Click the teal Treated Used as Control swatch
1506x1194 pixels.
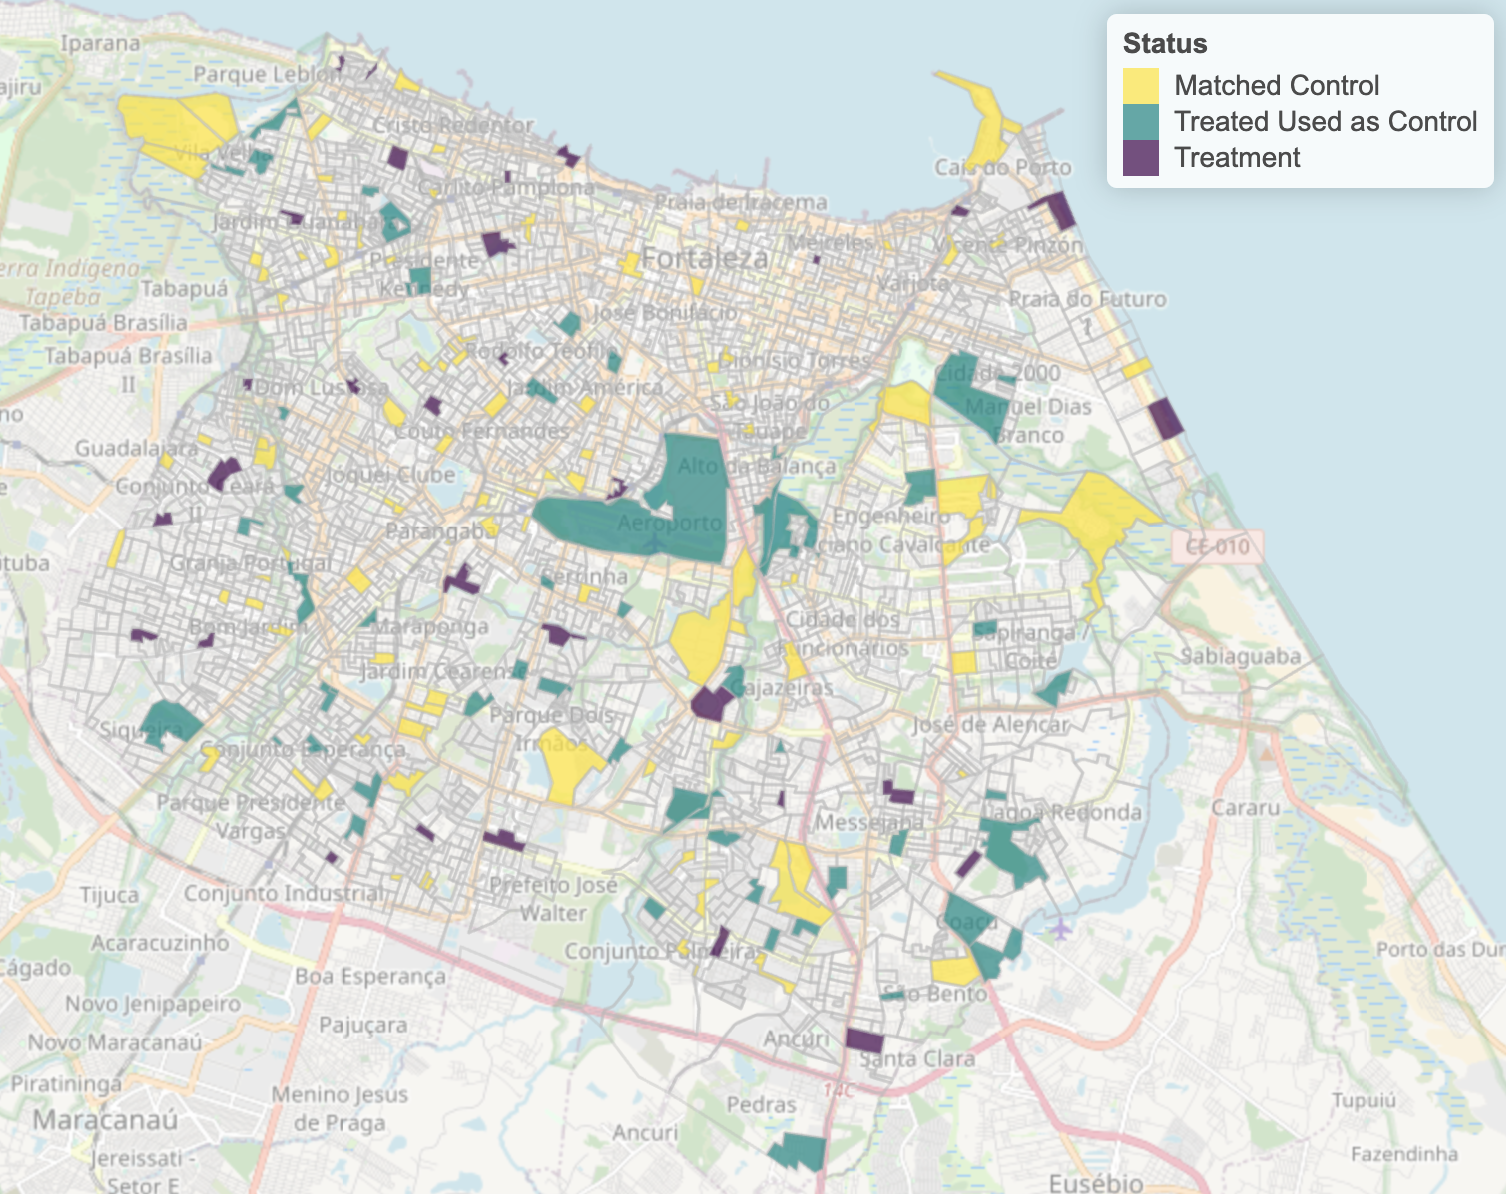tap(1140, 122)
